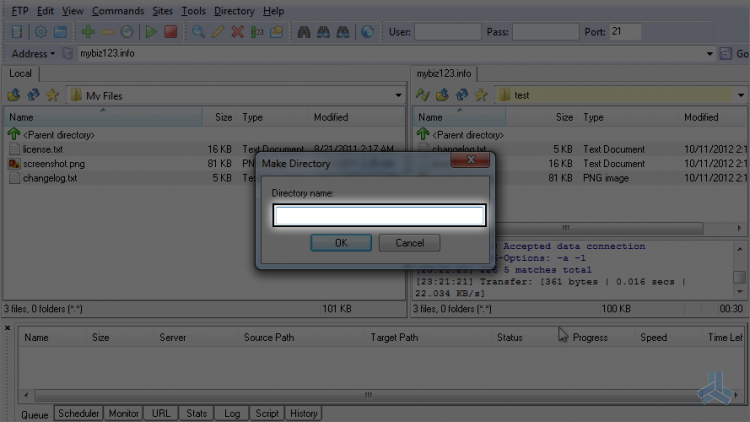Click OK in Make Directory dialog
The width and height of the screenshot is (750, 422).
point(341,243)
